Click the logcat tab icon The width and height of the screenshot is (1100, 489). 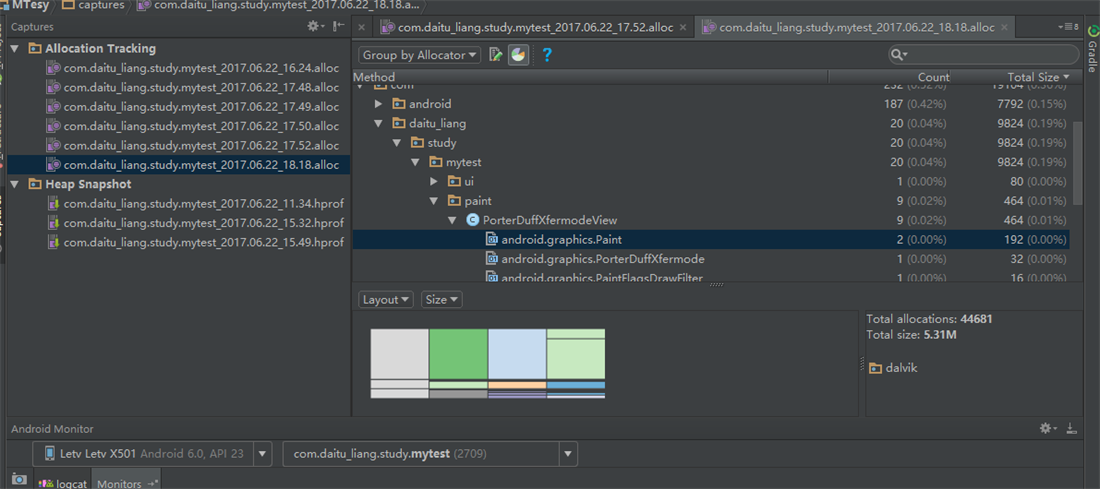46,483
